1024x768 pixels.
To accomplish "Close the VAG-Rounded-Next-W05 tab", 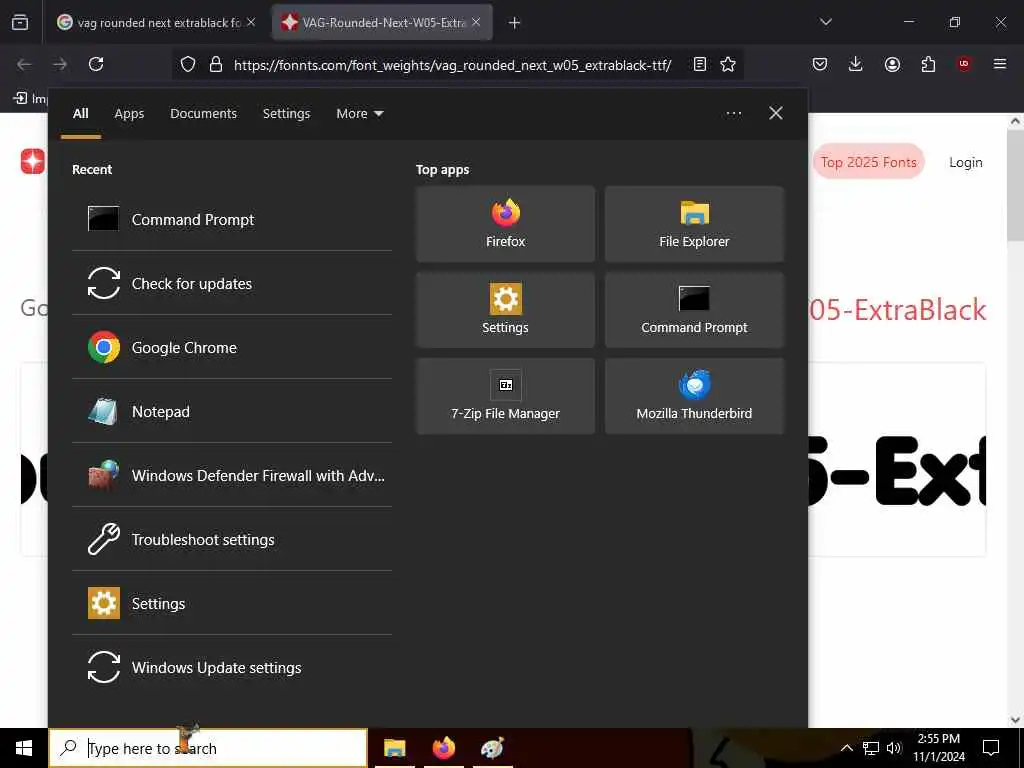I will [x=476, y=22].
